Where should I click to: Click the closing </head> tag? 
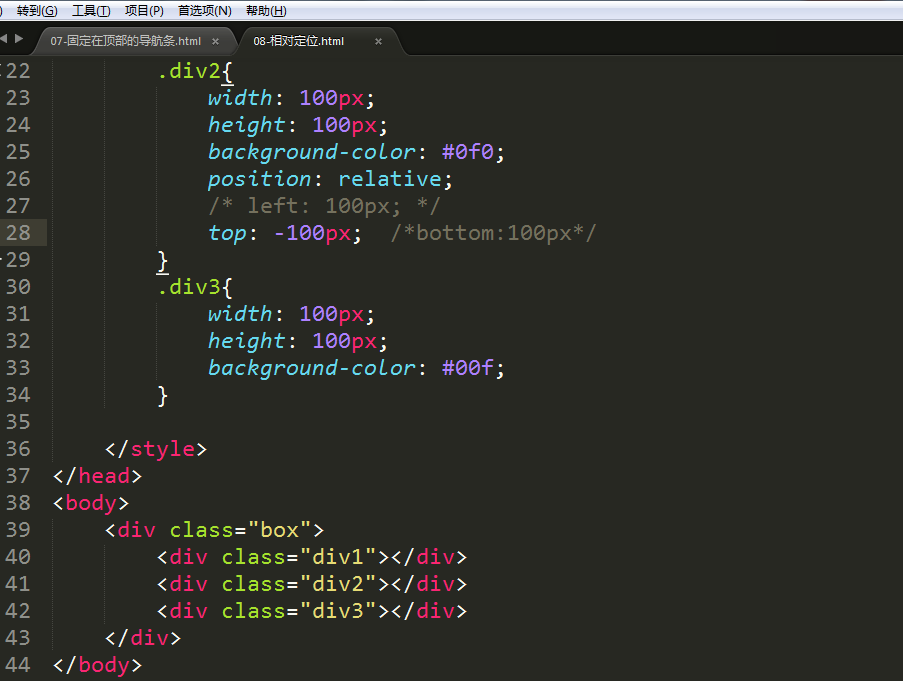tap(97, 476)
